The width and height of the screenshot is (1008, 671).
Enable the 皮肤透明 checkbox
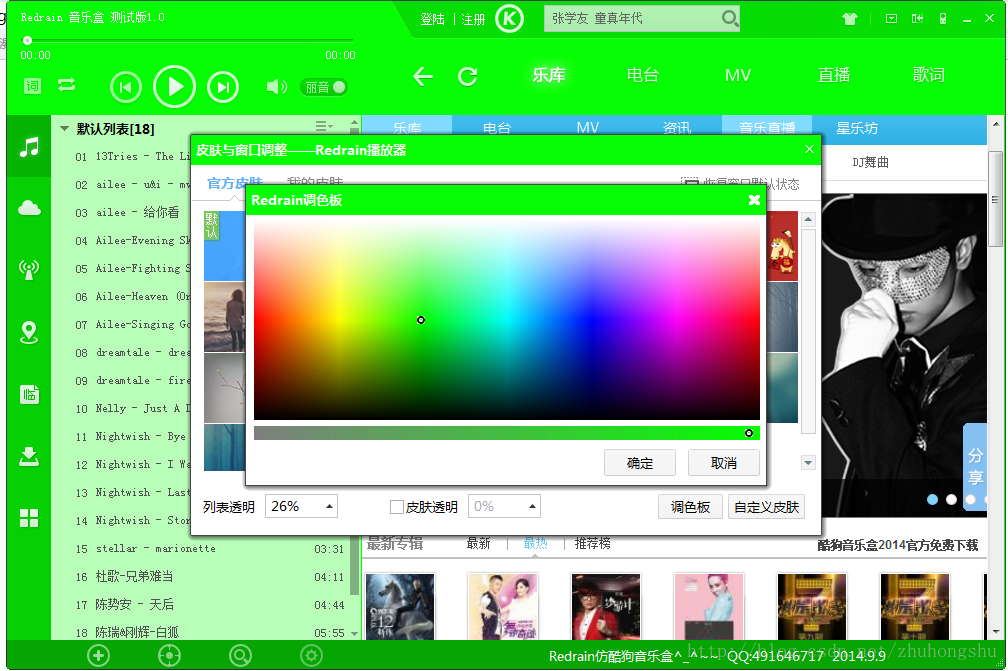tap(397, 507)
